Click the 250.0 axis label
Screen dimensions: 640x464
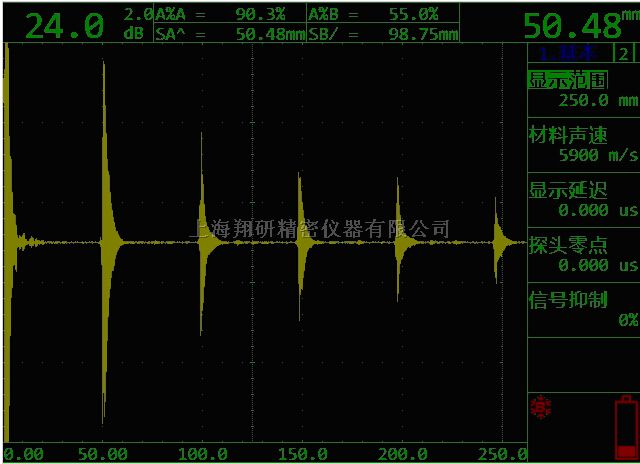click(502, 454)
